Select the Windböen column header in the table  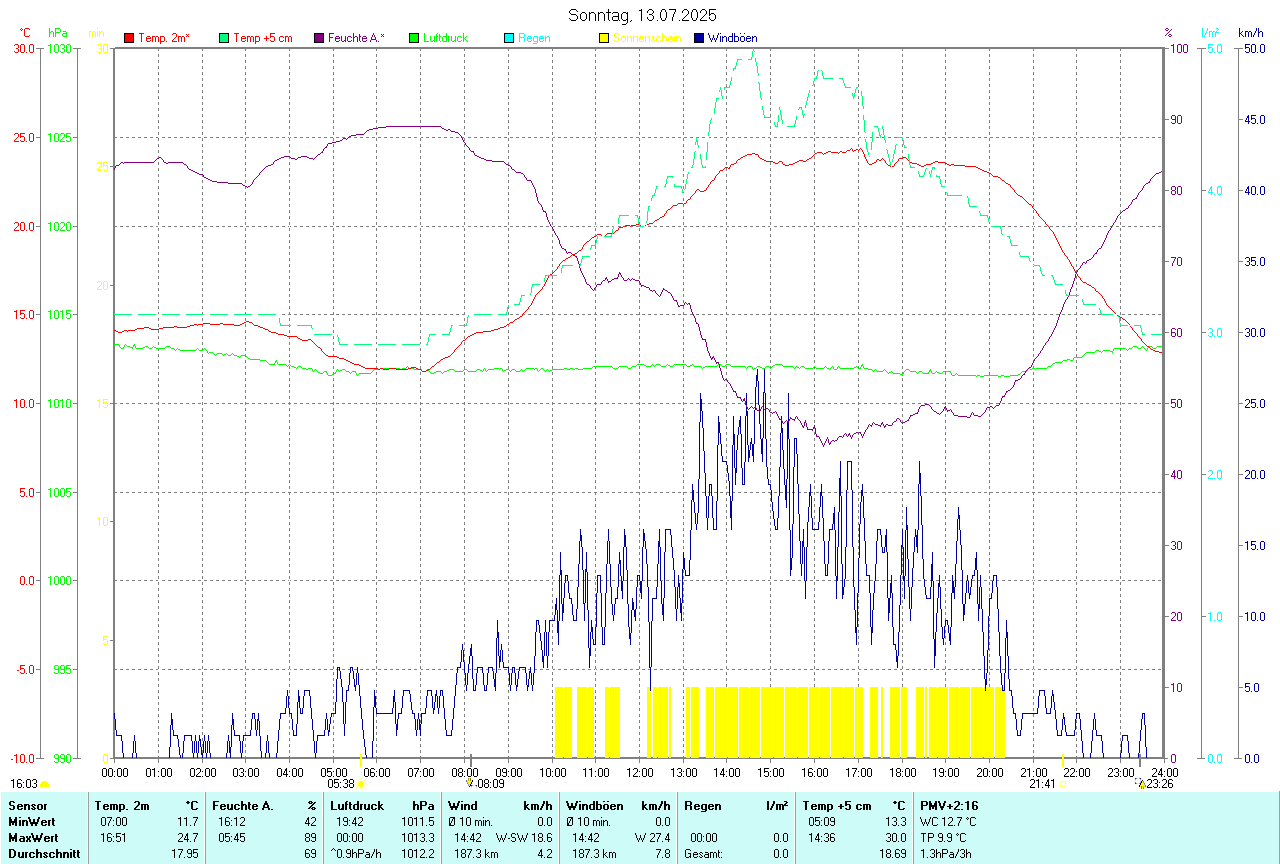594,806
